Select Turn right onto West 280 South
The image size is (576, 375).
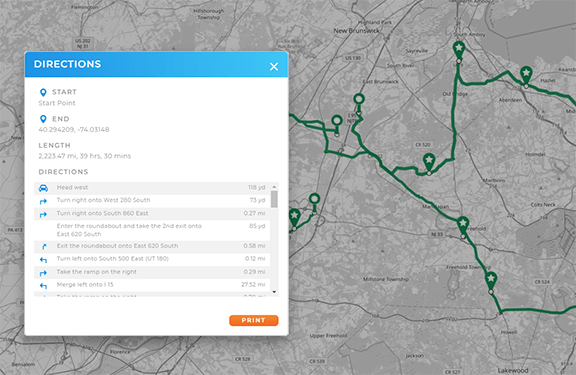tap(152, 201)
